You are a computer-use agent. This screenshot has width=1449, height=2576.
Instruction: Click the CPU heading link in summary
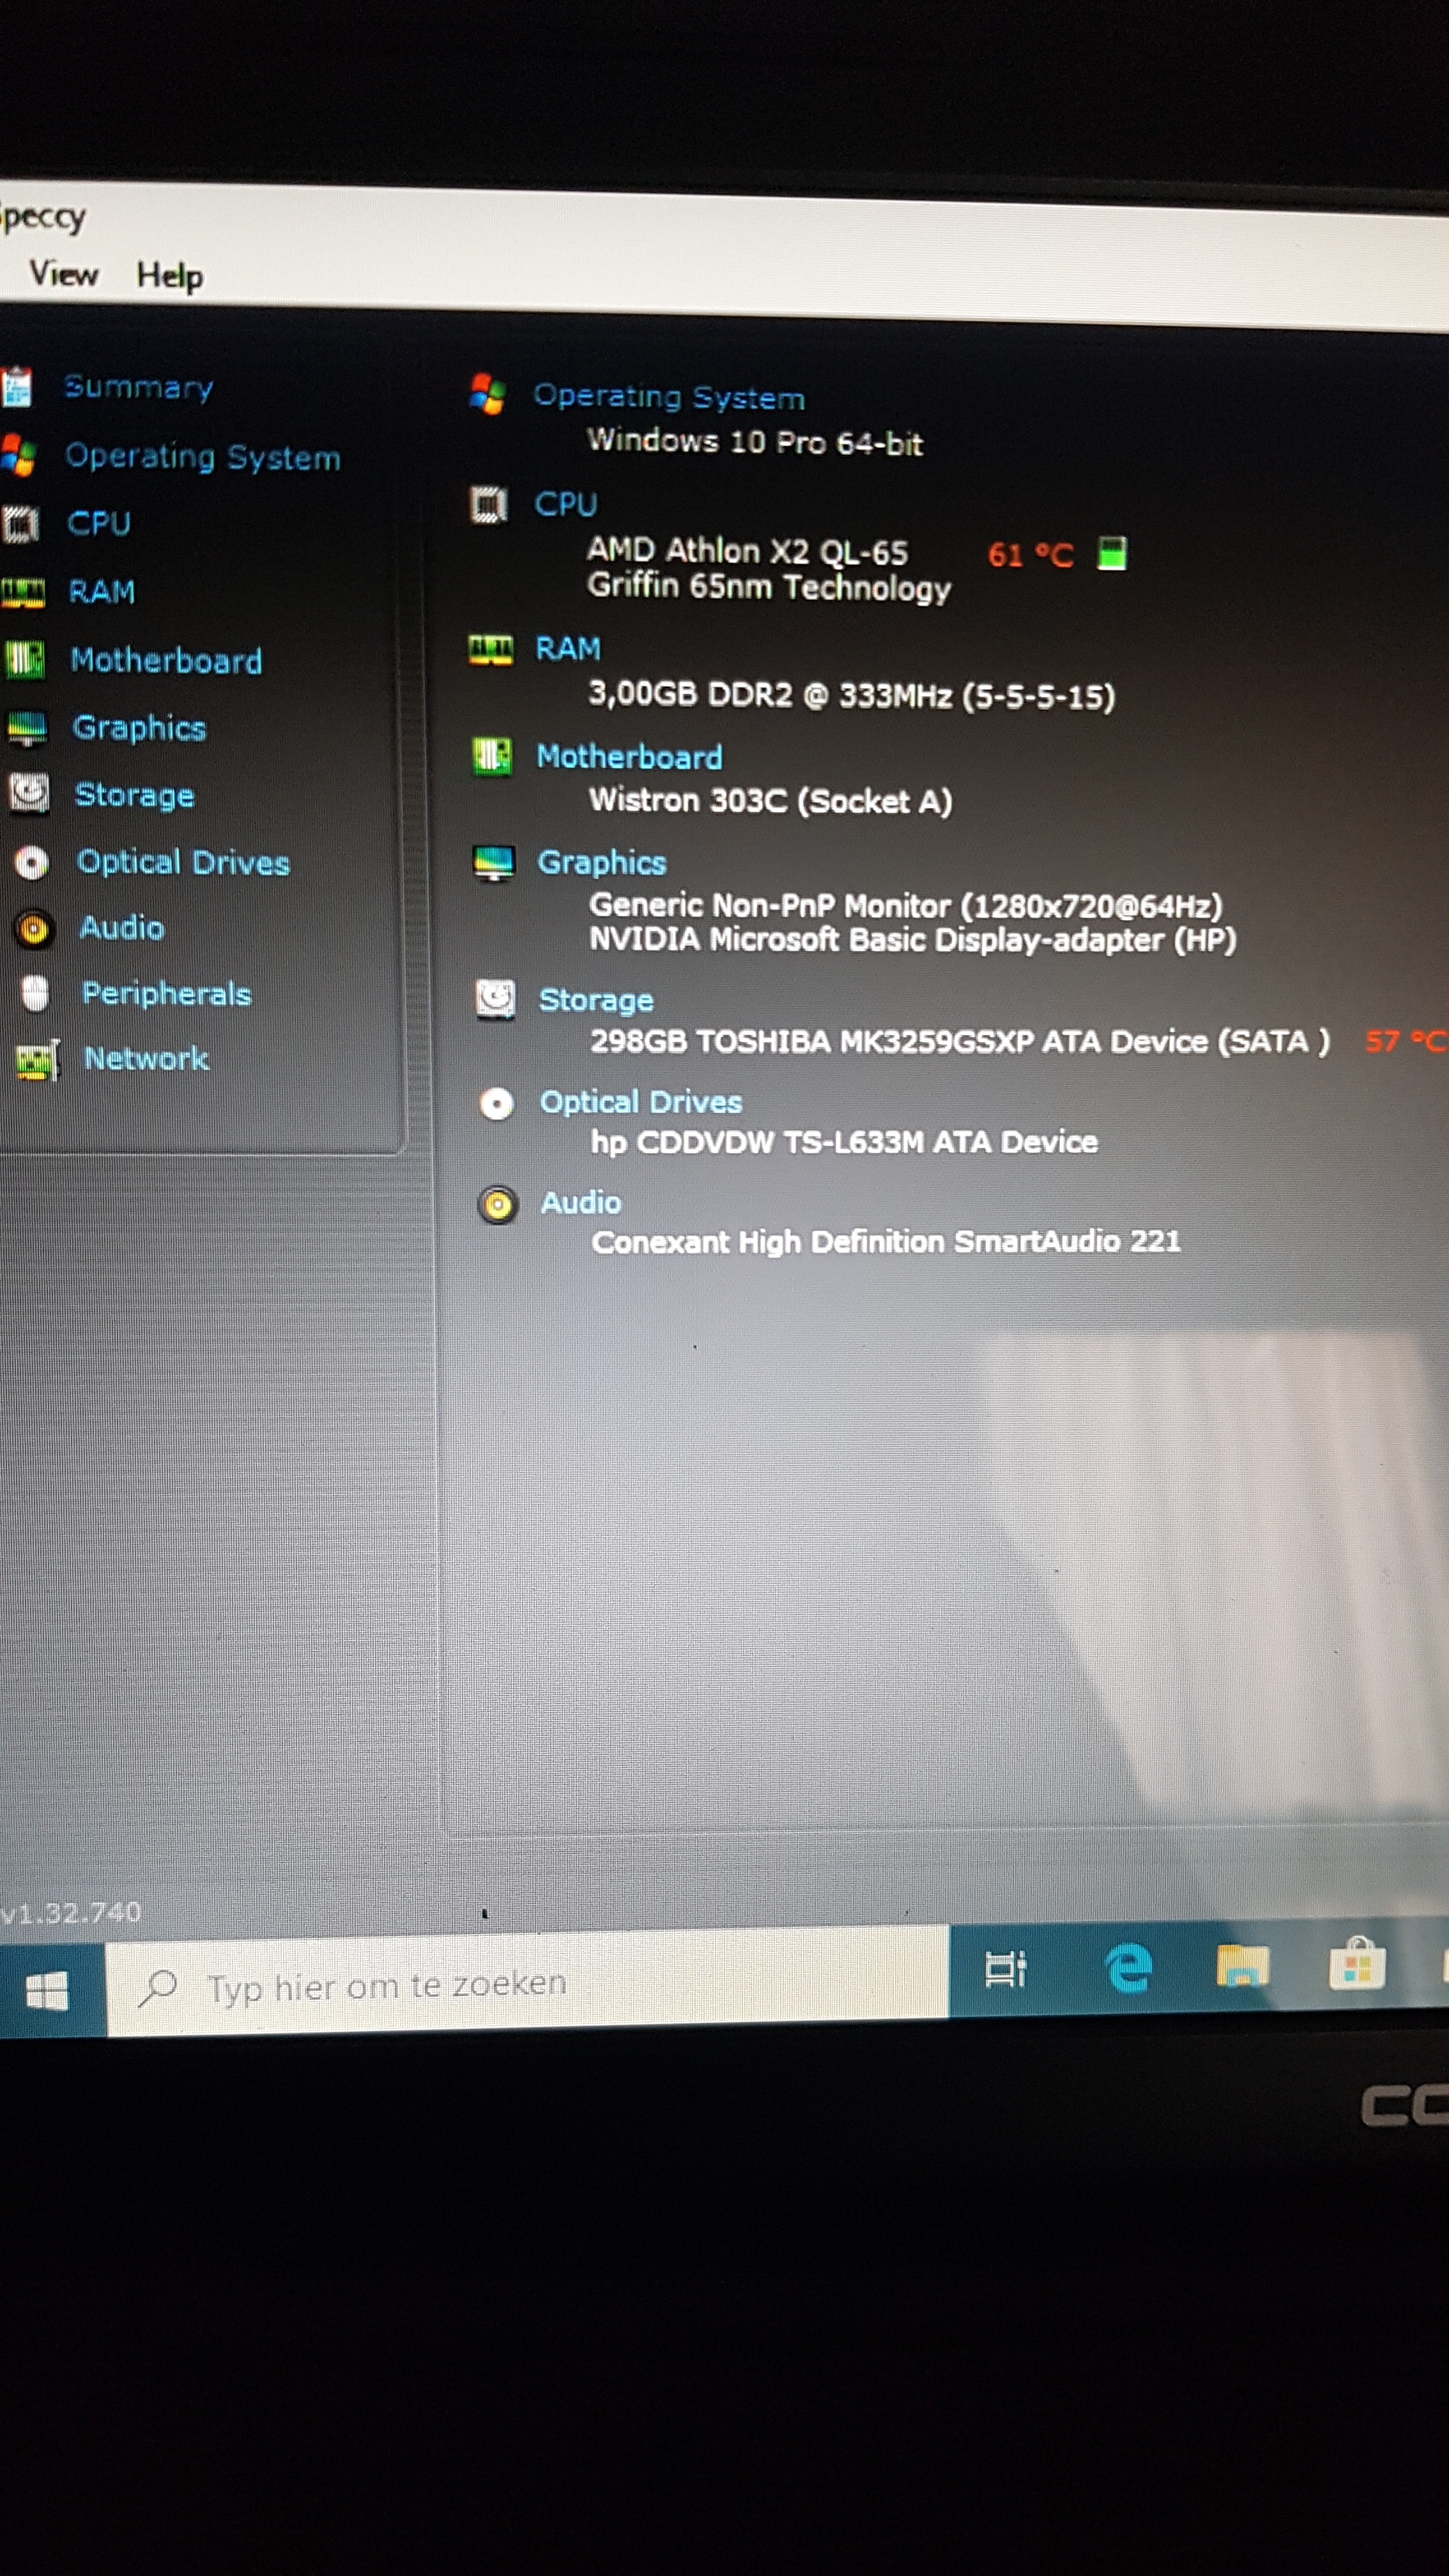pyautogui.click(x=565, y=504)
